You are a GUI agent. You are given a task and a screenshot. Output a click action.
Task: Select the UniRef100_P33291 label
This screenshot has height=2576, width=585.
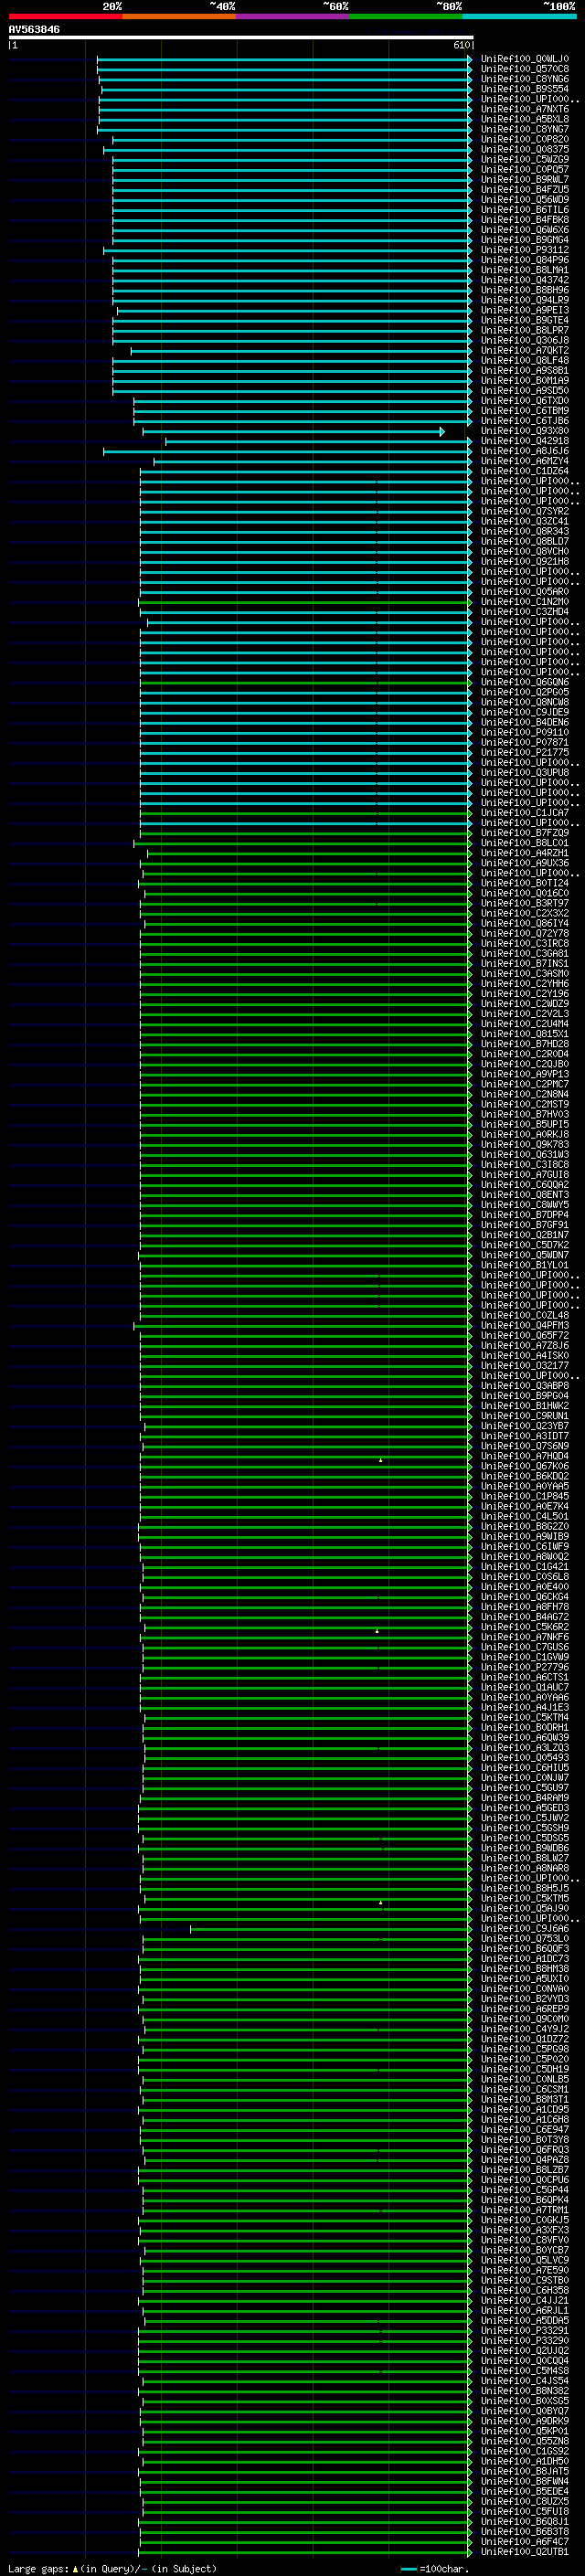coord(524,2330)
